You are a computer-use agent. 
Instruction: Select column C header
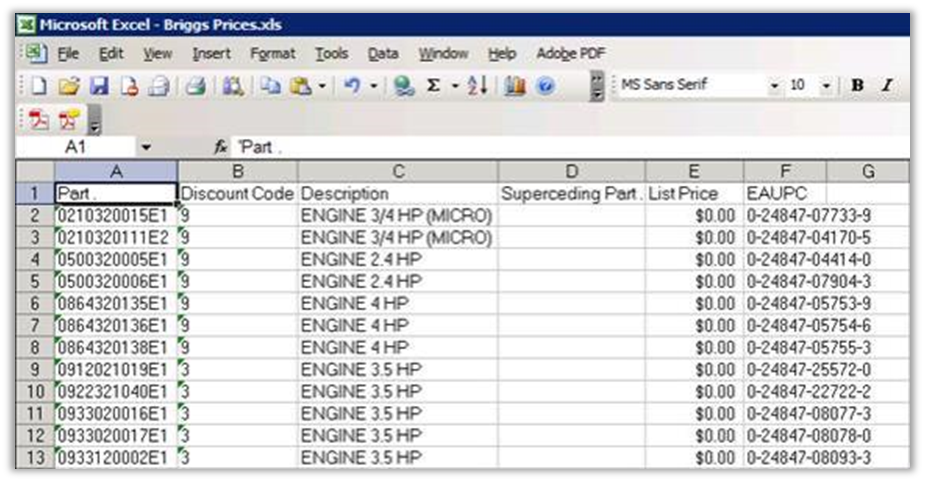(x=398, y=171)
